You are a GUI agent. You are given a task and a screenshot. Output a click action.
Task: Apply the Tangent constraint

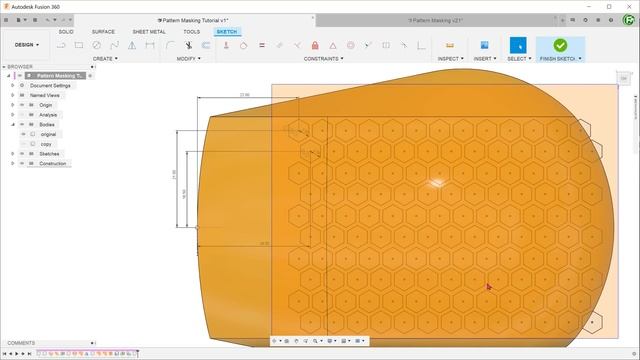pyautogui.click(x=244, y=45)
